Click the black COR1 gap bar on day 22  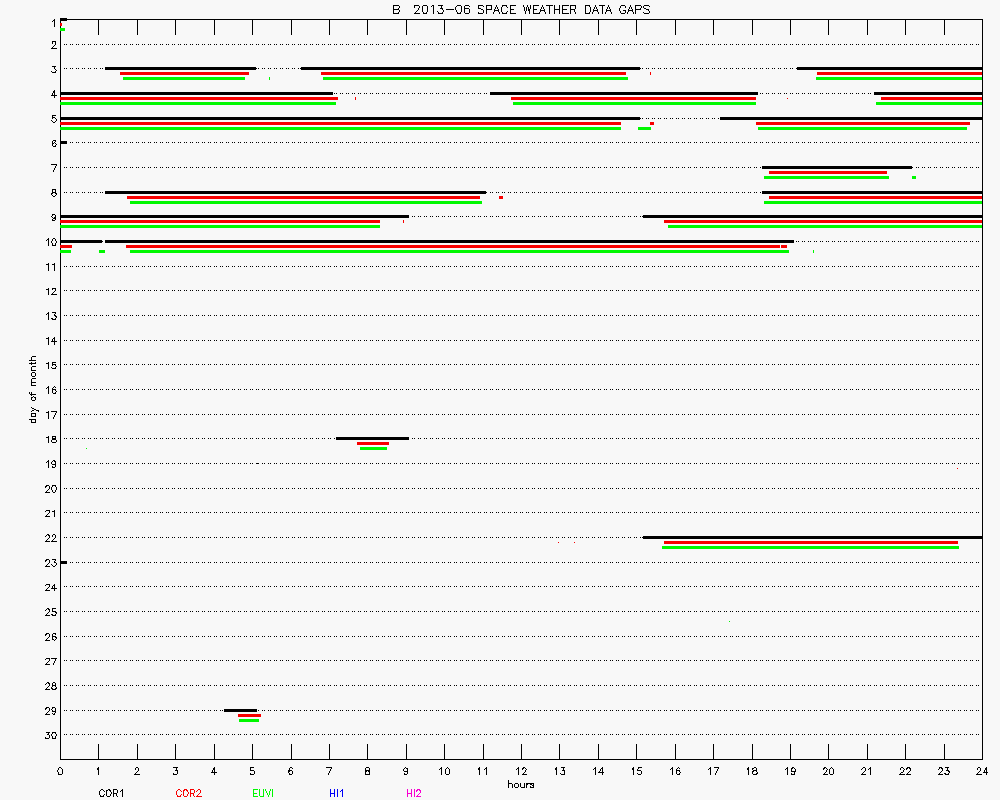point(812,537)
